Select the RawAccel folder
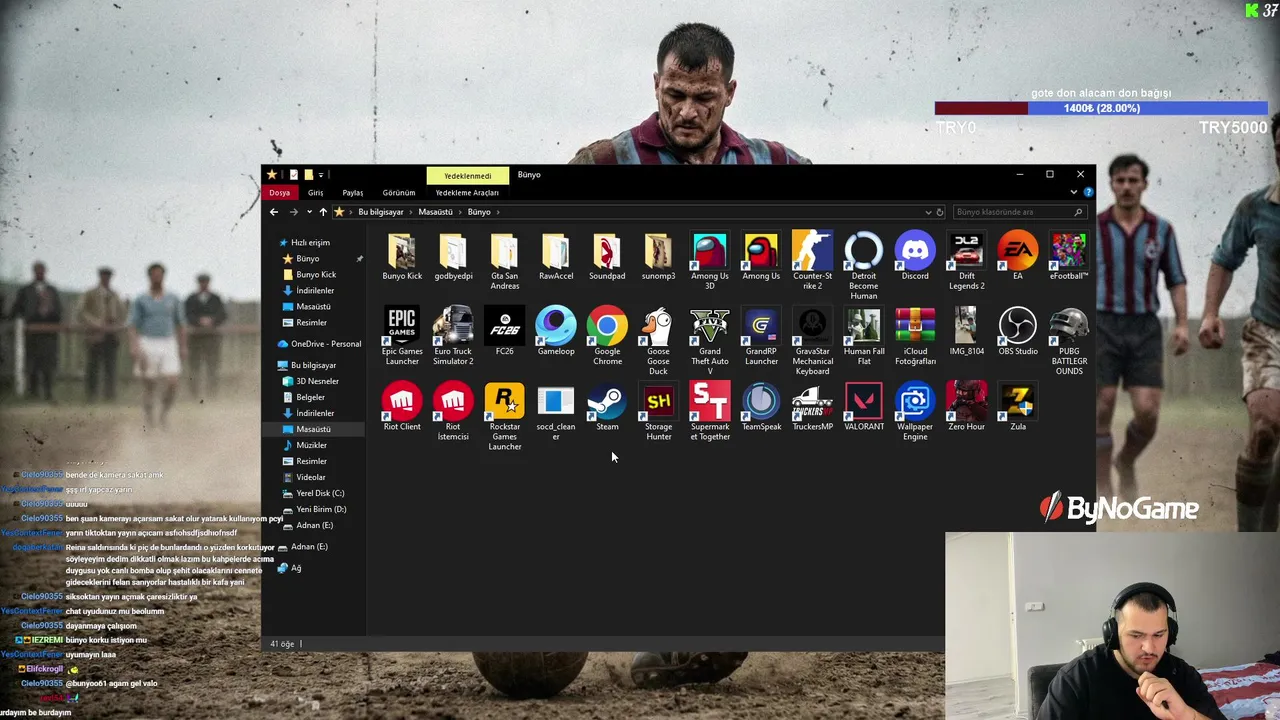Screen dimensions: 1280x720 click(556, 256)
